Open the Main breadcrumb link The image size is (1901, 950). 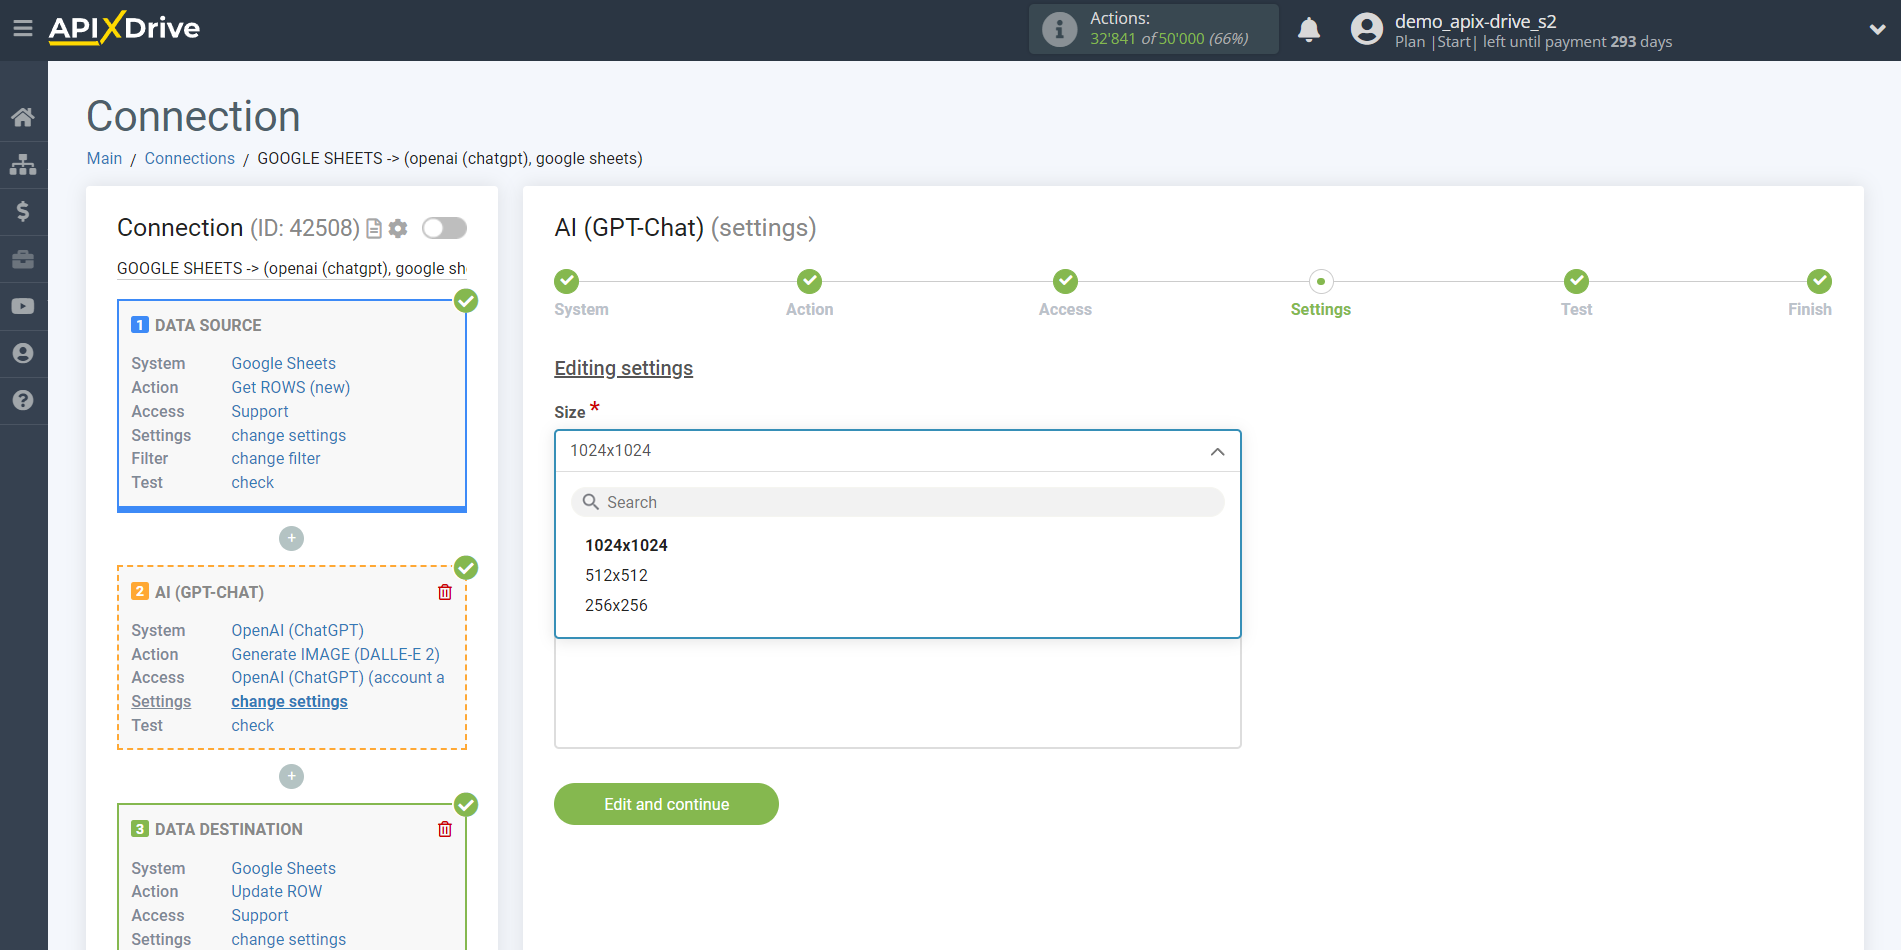(104, 158)
